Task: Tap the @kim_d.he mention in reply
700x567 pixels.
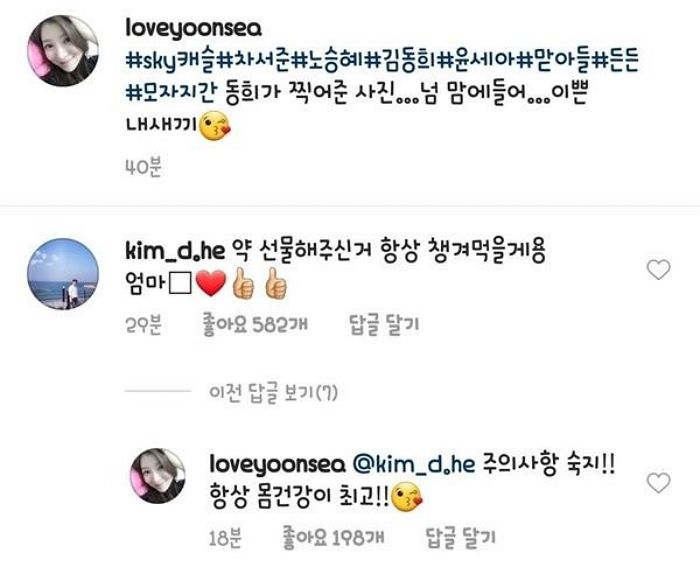Action: point(414,465)
